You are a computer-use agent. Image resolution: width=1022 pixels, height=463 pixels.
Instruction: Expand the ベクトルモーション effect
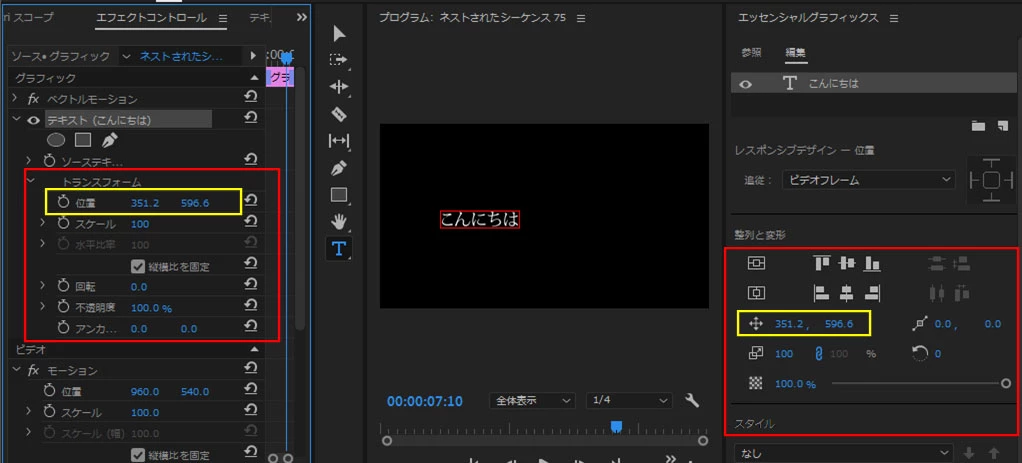coord(15,98)
